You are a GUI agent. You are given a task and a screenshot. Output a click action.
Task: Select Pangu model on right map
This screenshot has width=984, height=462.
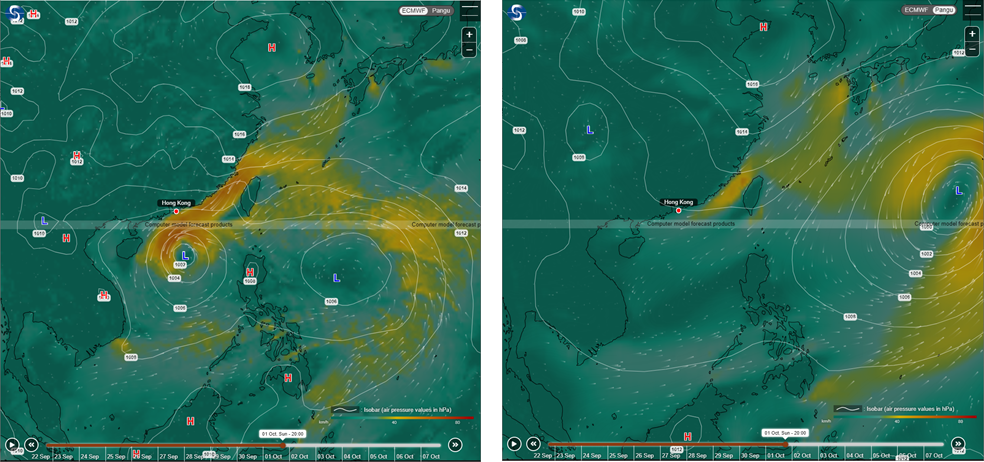click(x=944, y=10)
